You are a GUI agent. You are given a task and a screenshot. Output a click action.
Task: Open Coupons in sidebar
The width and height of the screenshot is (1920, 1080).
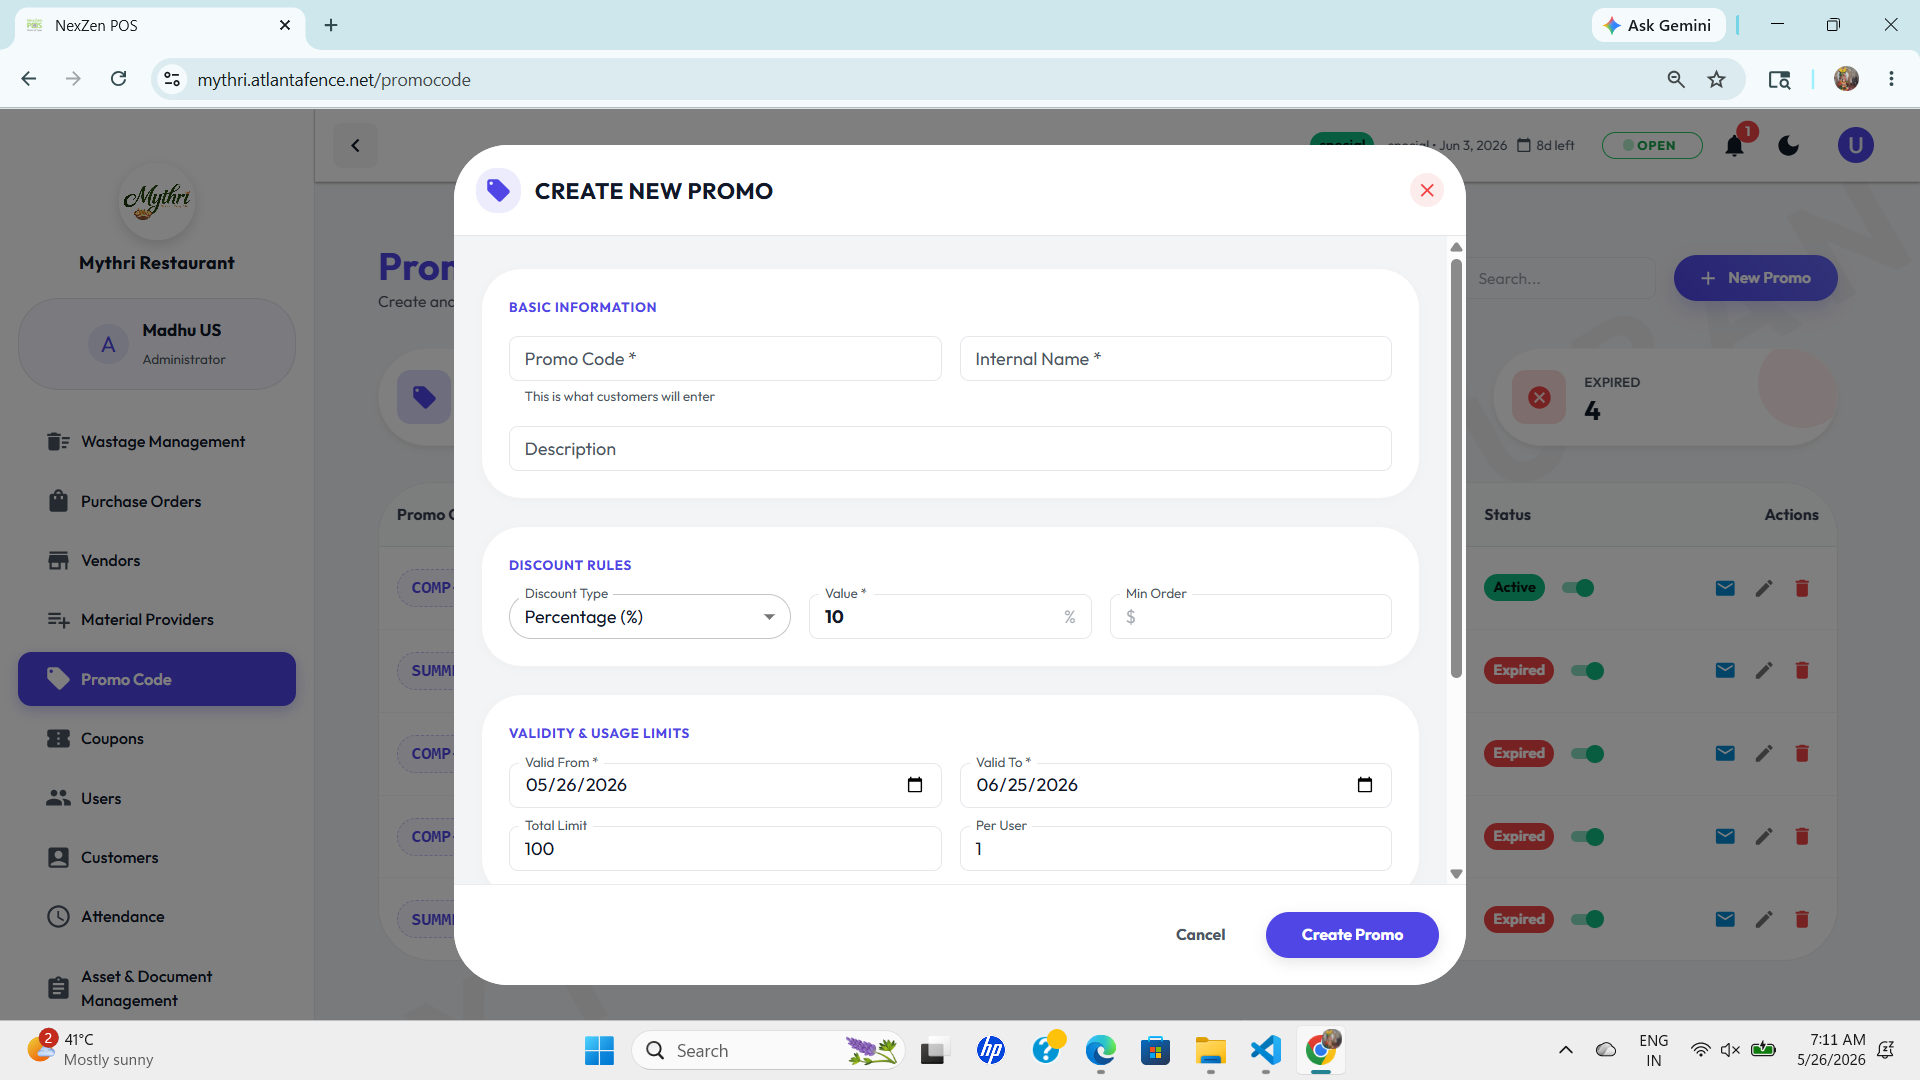(157, 739)
